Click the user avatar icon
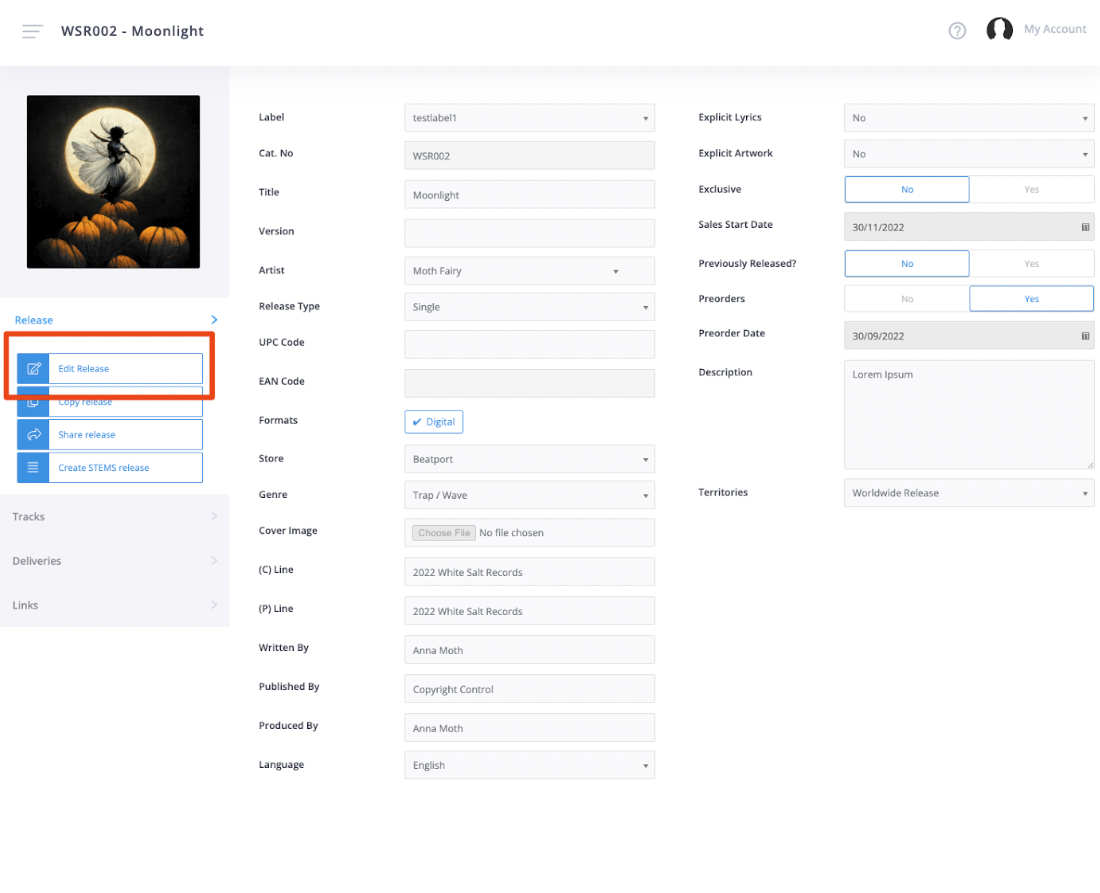1100x893 pixels. [999, 29]
